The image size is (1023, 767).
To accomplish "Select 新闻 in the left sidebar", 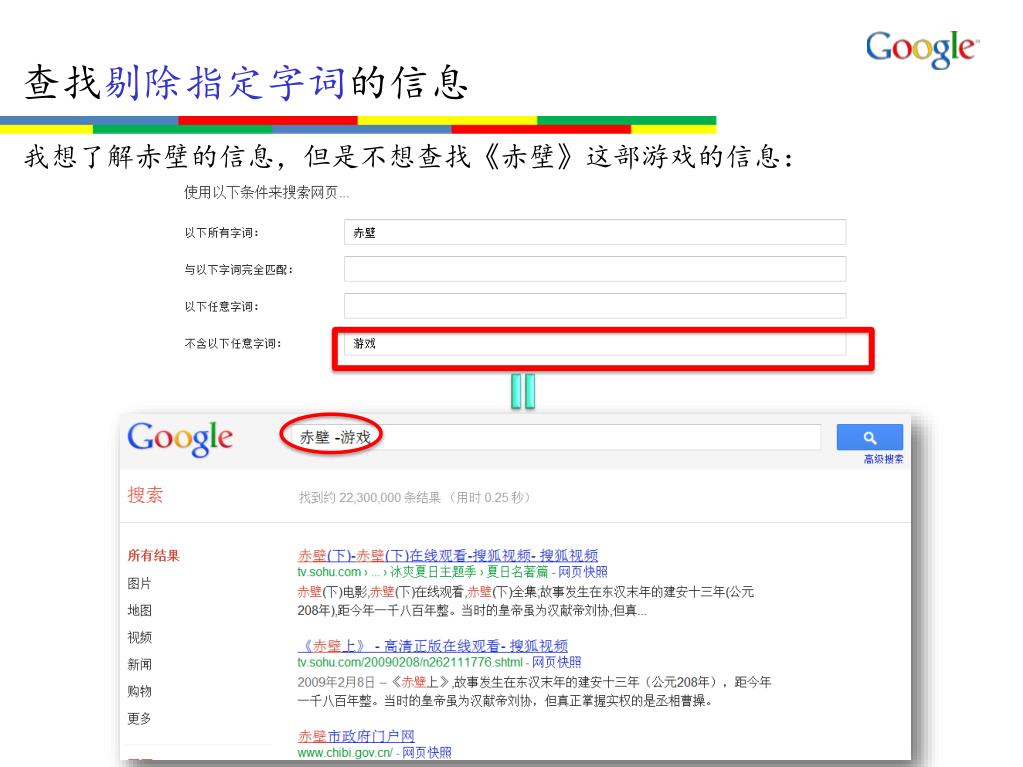I will tap(140, 665).
